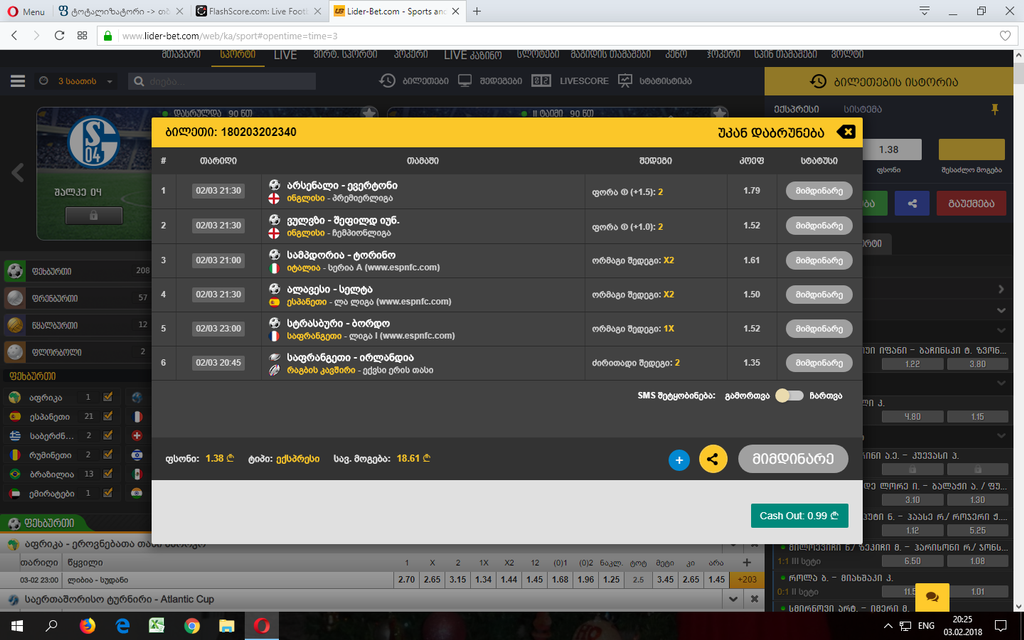Toggle the რუმინეთი checkbox
1024x640 pixels.
pos(108,455)
